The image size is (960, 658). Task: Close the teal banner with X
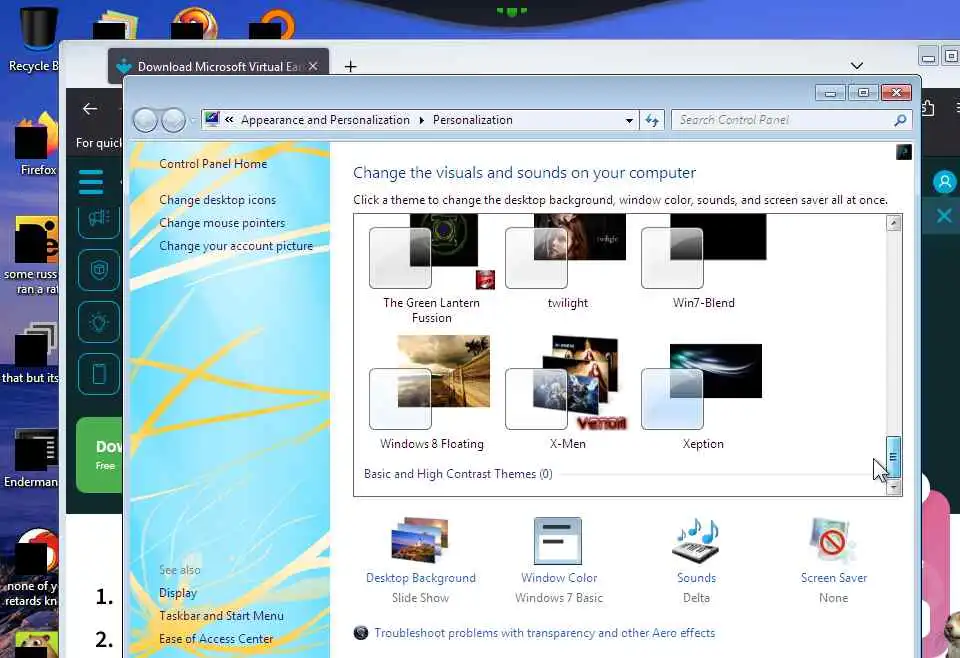pos(943,215)
